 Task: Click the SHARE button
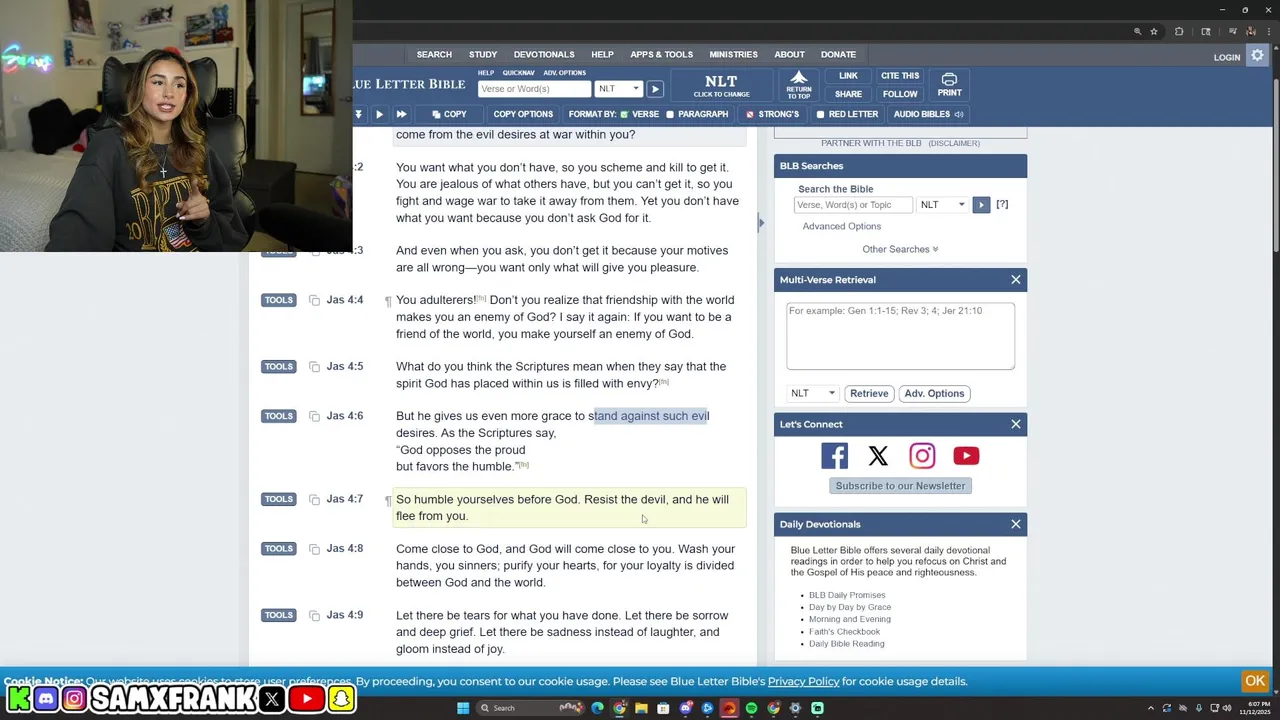pyautogui.click(x=848, y=94)
